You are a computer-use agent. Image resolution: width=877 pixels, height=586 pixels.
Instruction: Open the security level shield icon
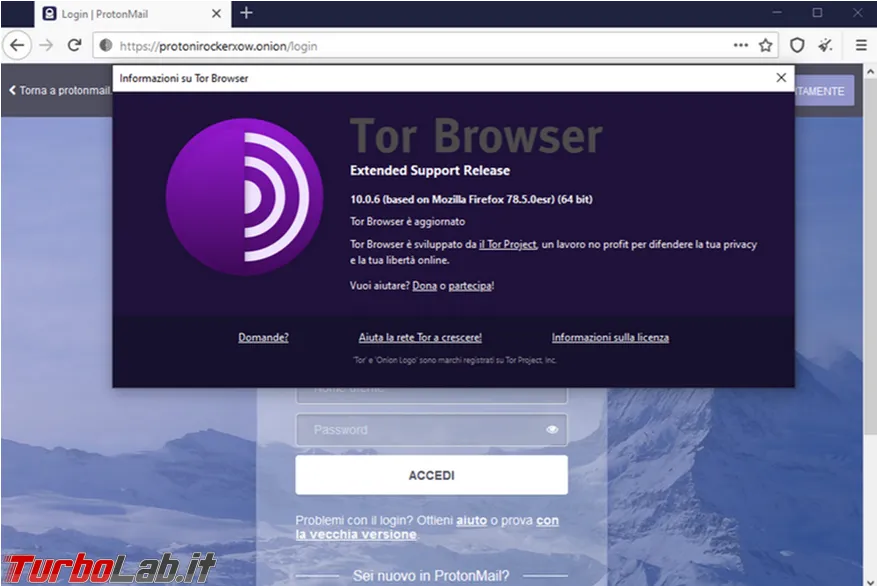click(797, 45)
